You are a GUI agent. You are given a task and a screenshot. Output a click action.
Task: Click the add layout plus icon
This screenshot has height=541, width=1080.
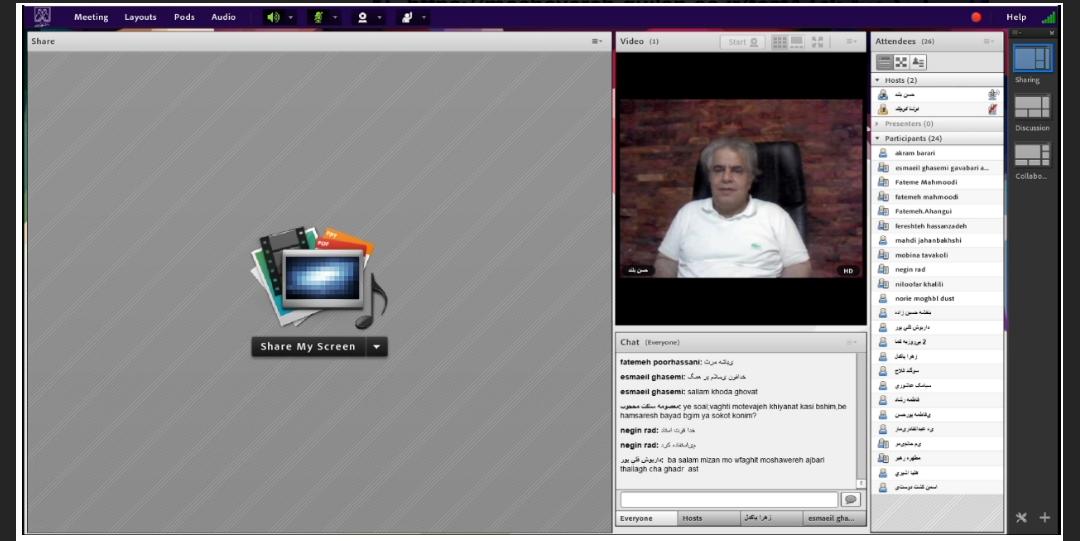(1045, 517)
